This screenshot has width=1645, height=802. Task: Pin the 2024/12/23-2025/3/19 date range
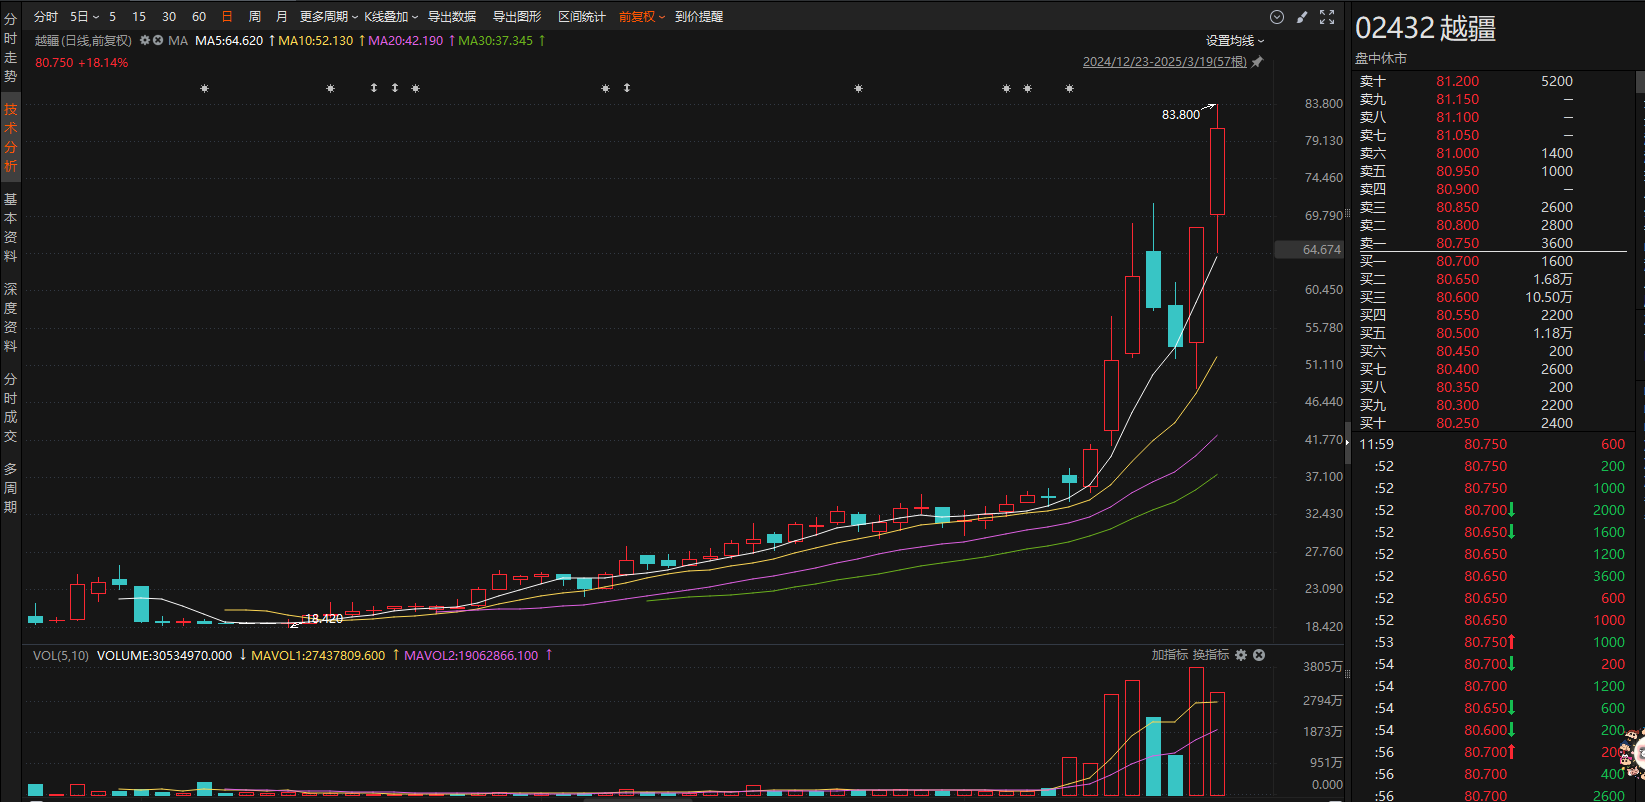coord(1257,62)
